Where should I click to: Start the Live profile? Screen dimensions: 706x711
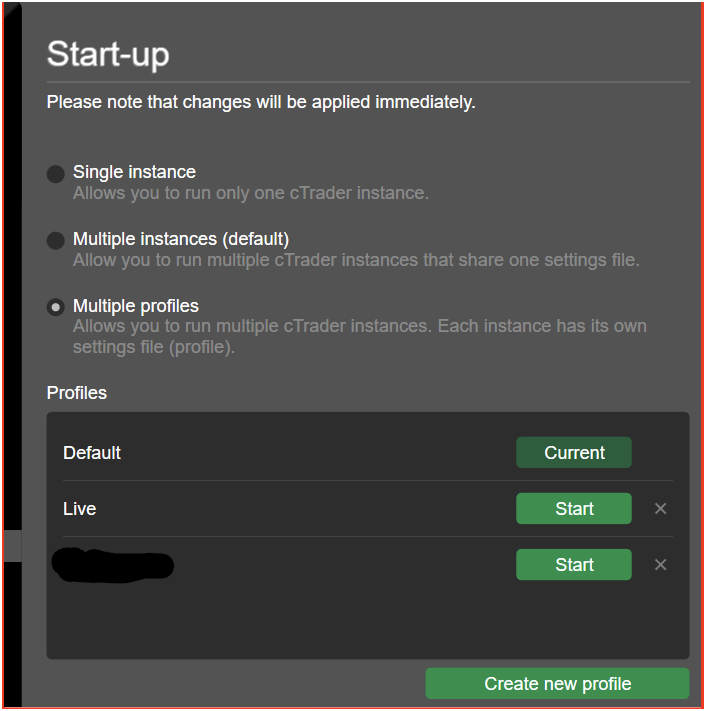(x=574, y=508)
